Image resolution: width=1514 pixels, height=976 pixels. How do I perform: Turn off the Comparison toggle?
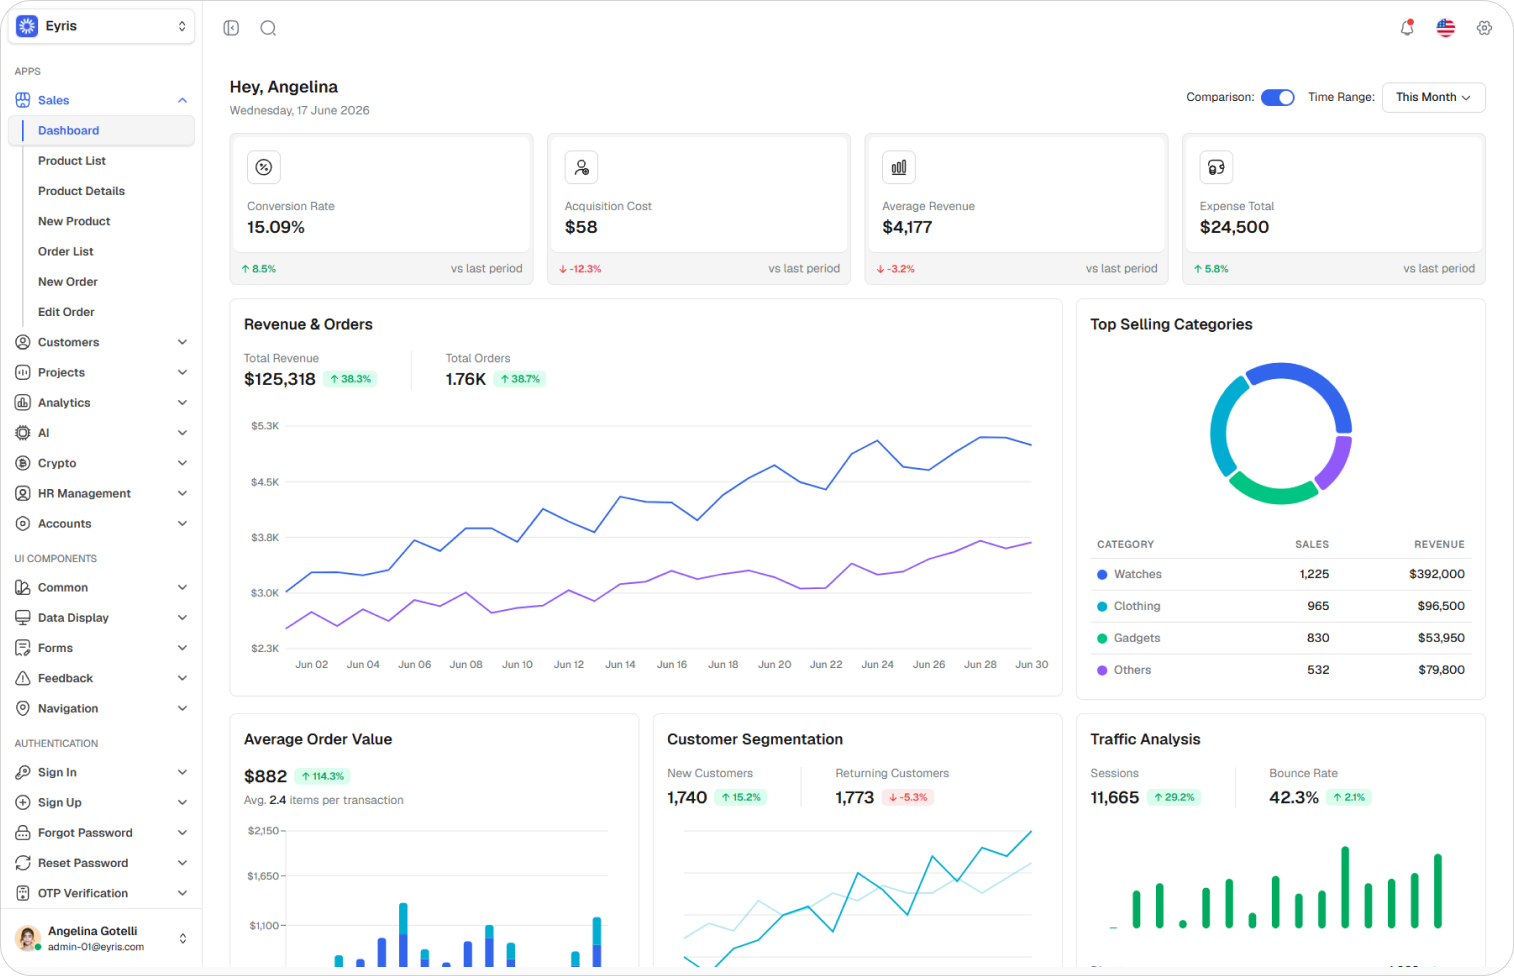(1277, 97)
